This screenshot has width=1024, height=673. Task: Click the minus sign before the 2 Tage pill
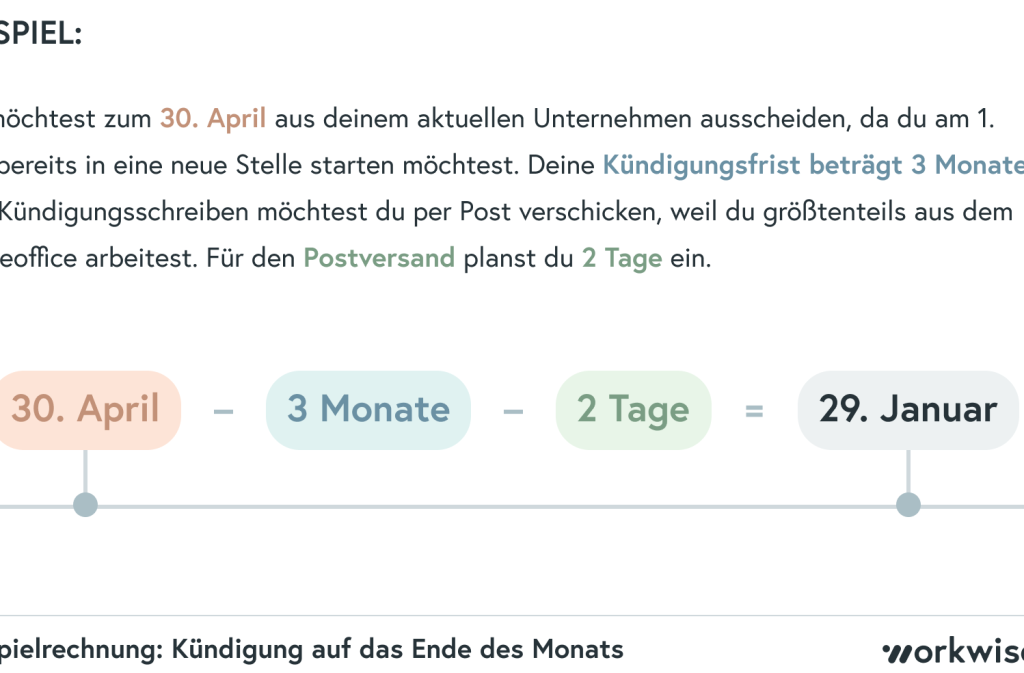pos(513,410)
